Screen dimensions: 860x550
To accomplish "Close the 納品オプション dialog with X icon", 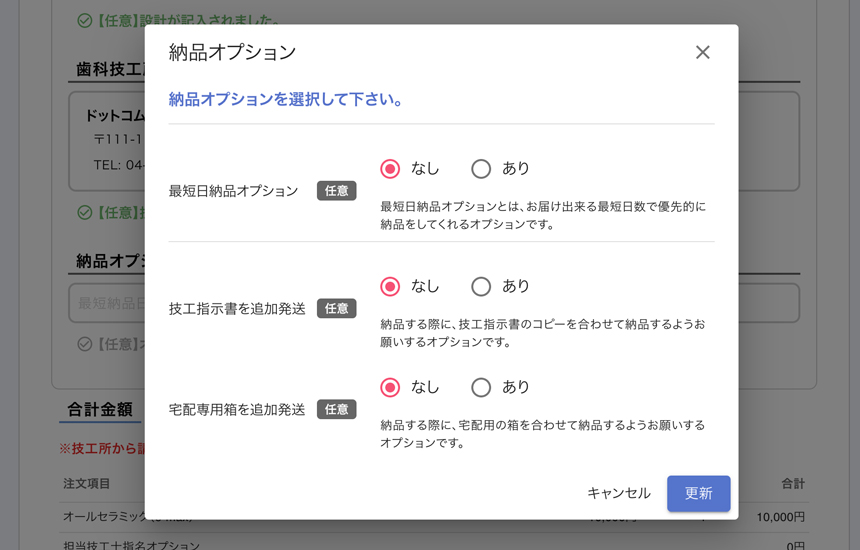I will [703, 52].
